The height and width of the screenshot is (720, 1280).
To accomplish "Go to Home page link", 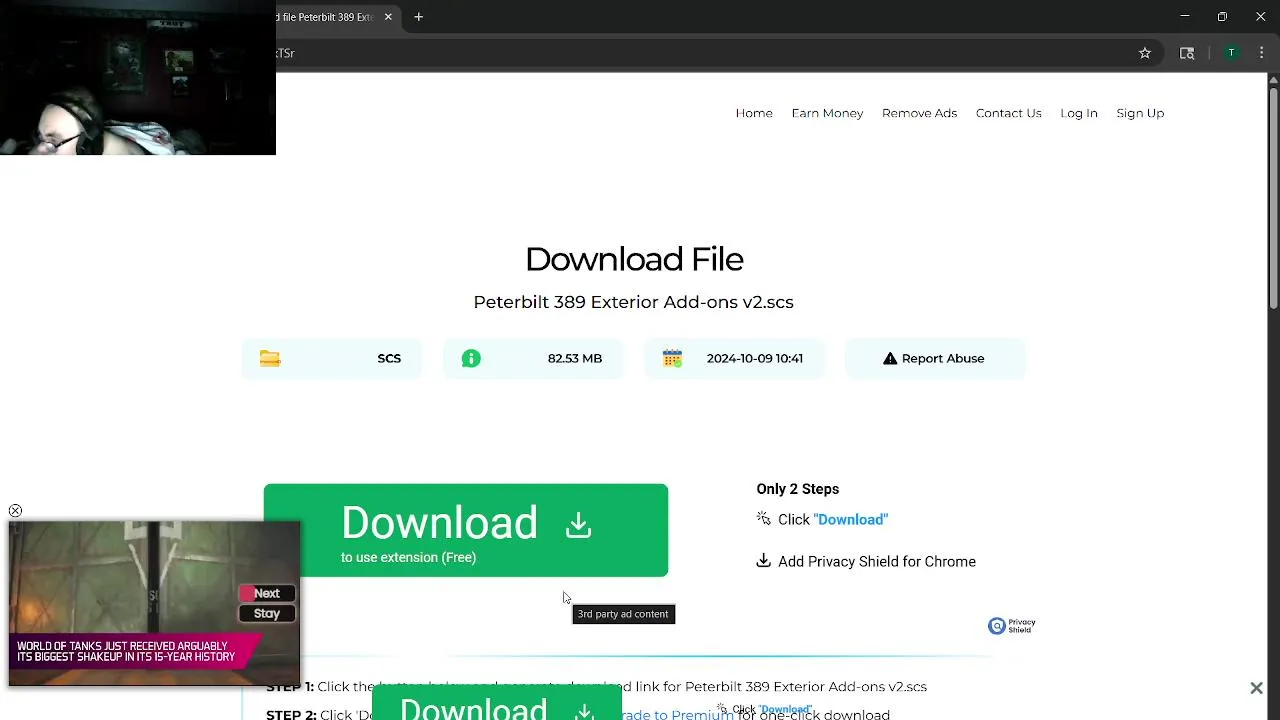I will [x=754, y=113].
